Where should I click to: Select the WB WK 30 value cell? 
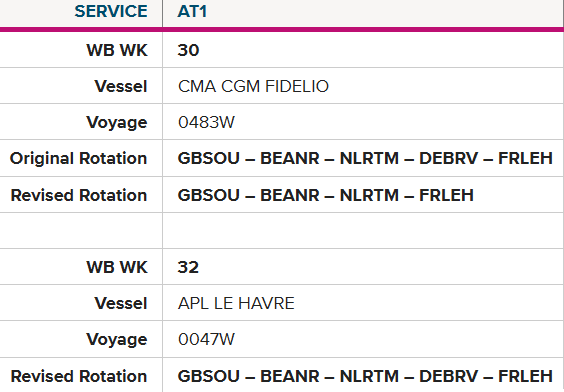point(363,50)
